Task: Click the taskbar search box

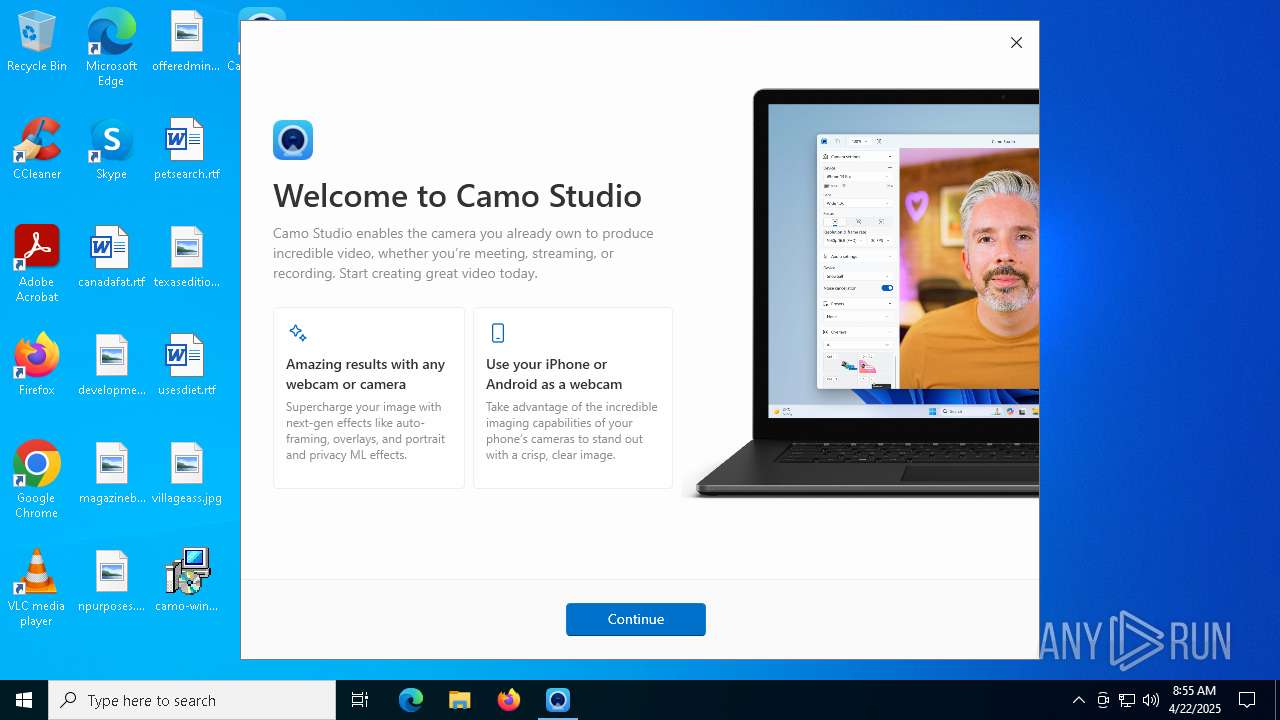Action: click(x=192, y=700)
